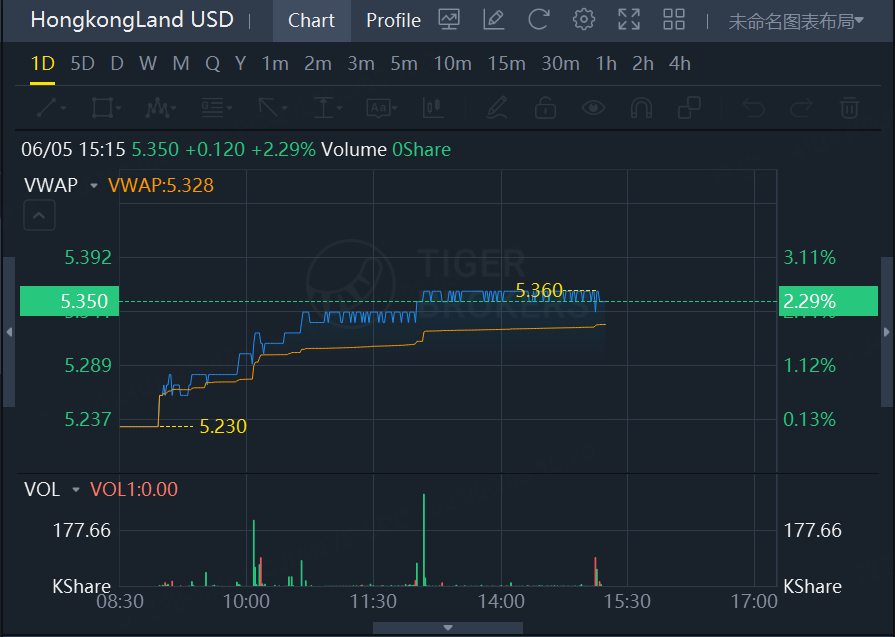Switch to the Profile tab
The image size is (895, 637).
tap(393, 21)
